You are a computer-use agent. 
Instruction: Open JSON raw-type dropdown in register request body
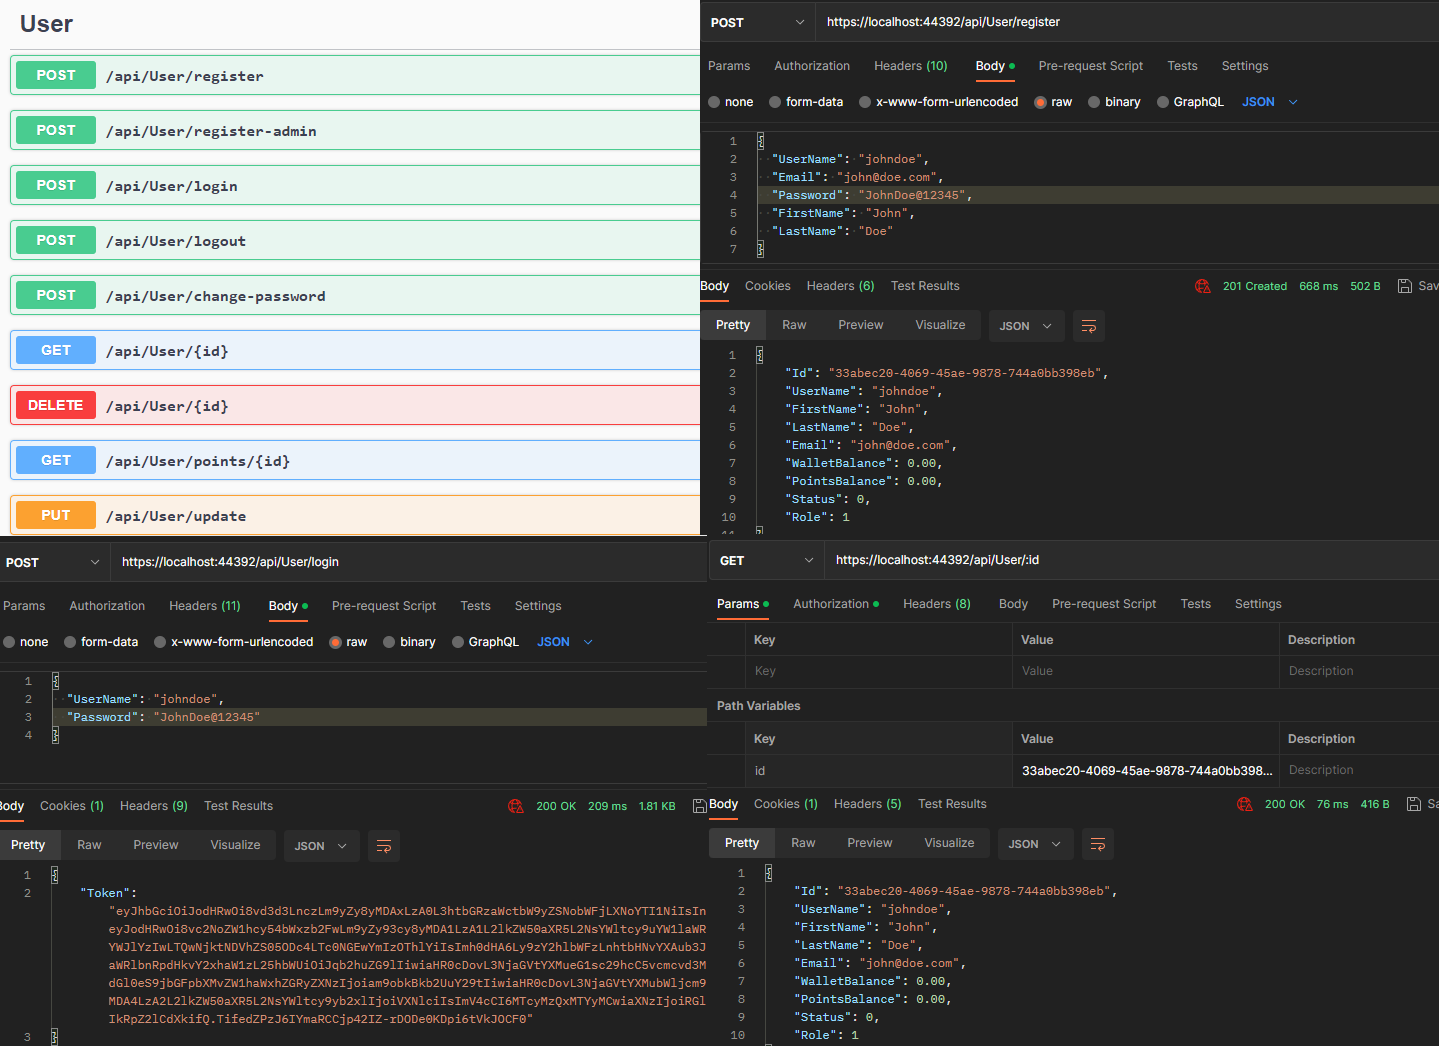[x=1269, y=102]
